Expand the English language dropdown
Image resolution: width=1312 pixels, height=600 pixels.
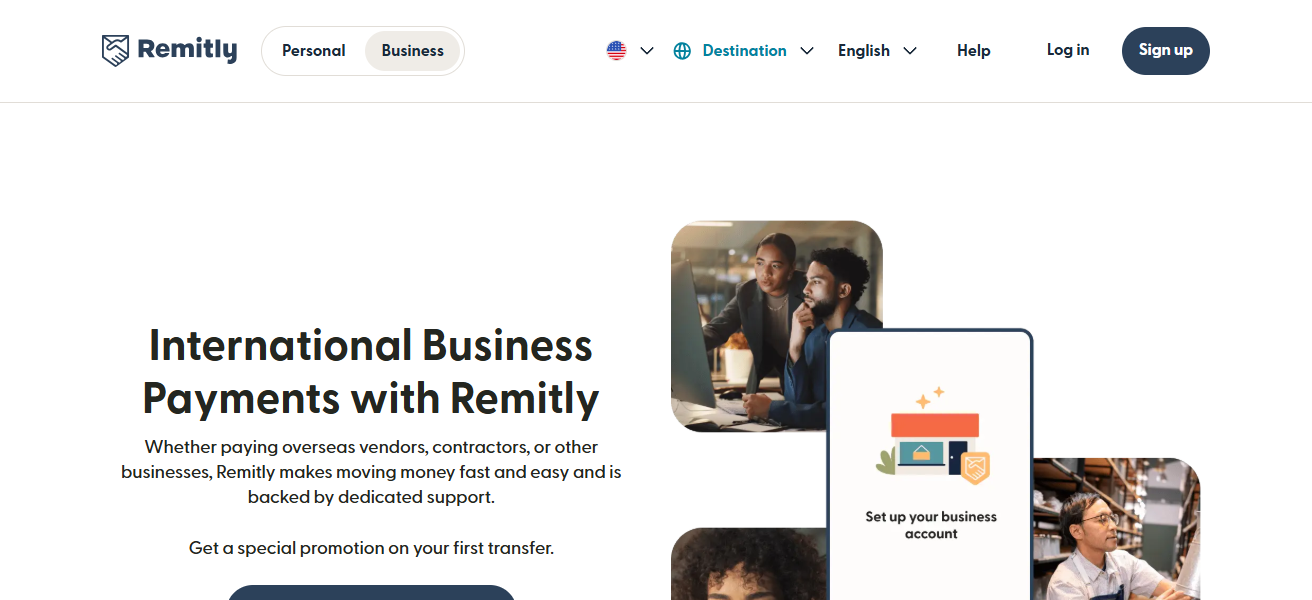click(x=876, y=50)
